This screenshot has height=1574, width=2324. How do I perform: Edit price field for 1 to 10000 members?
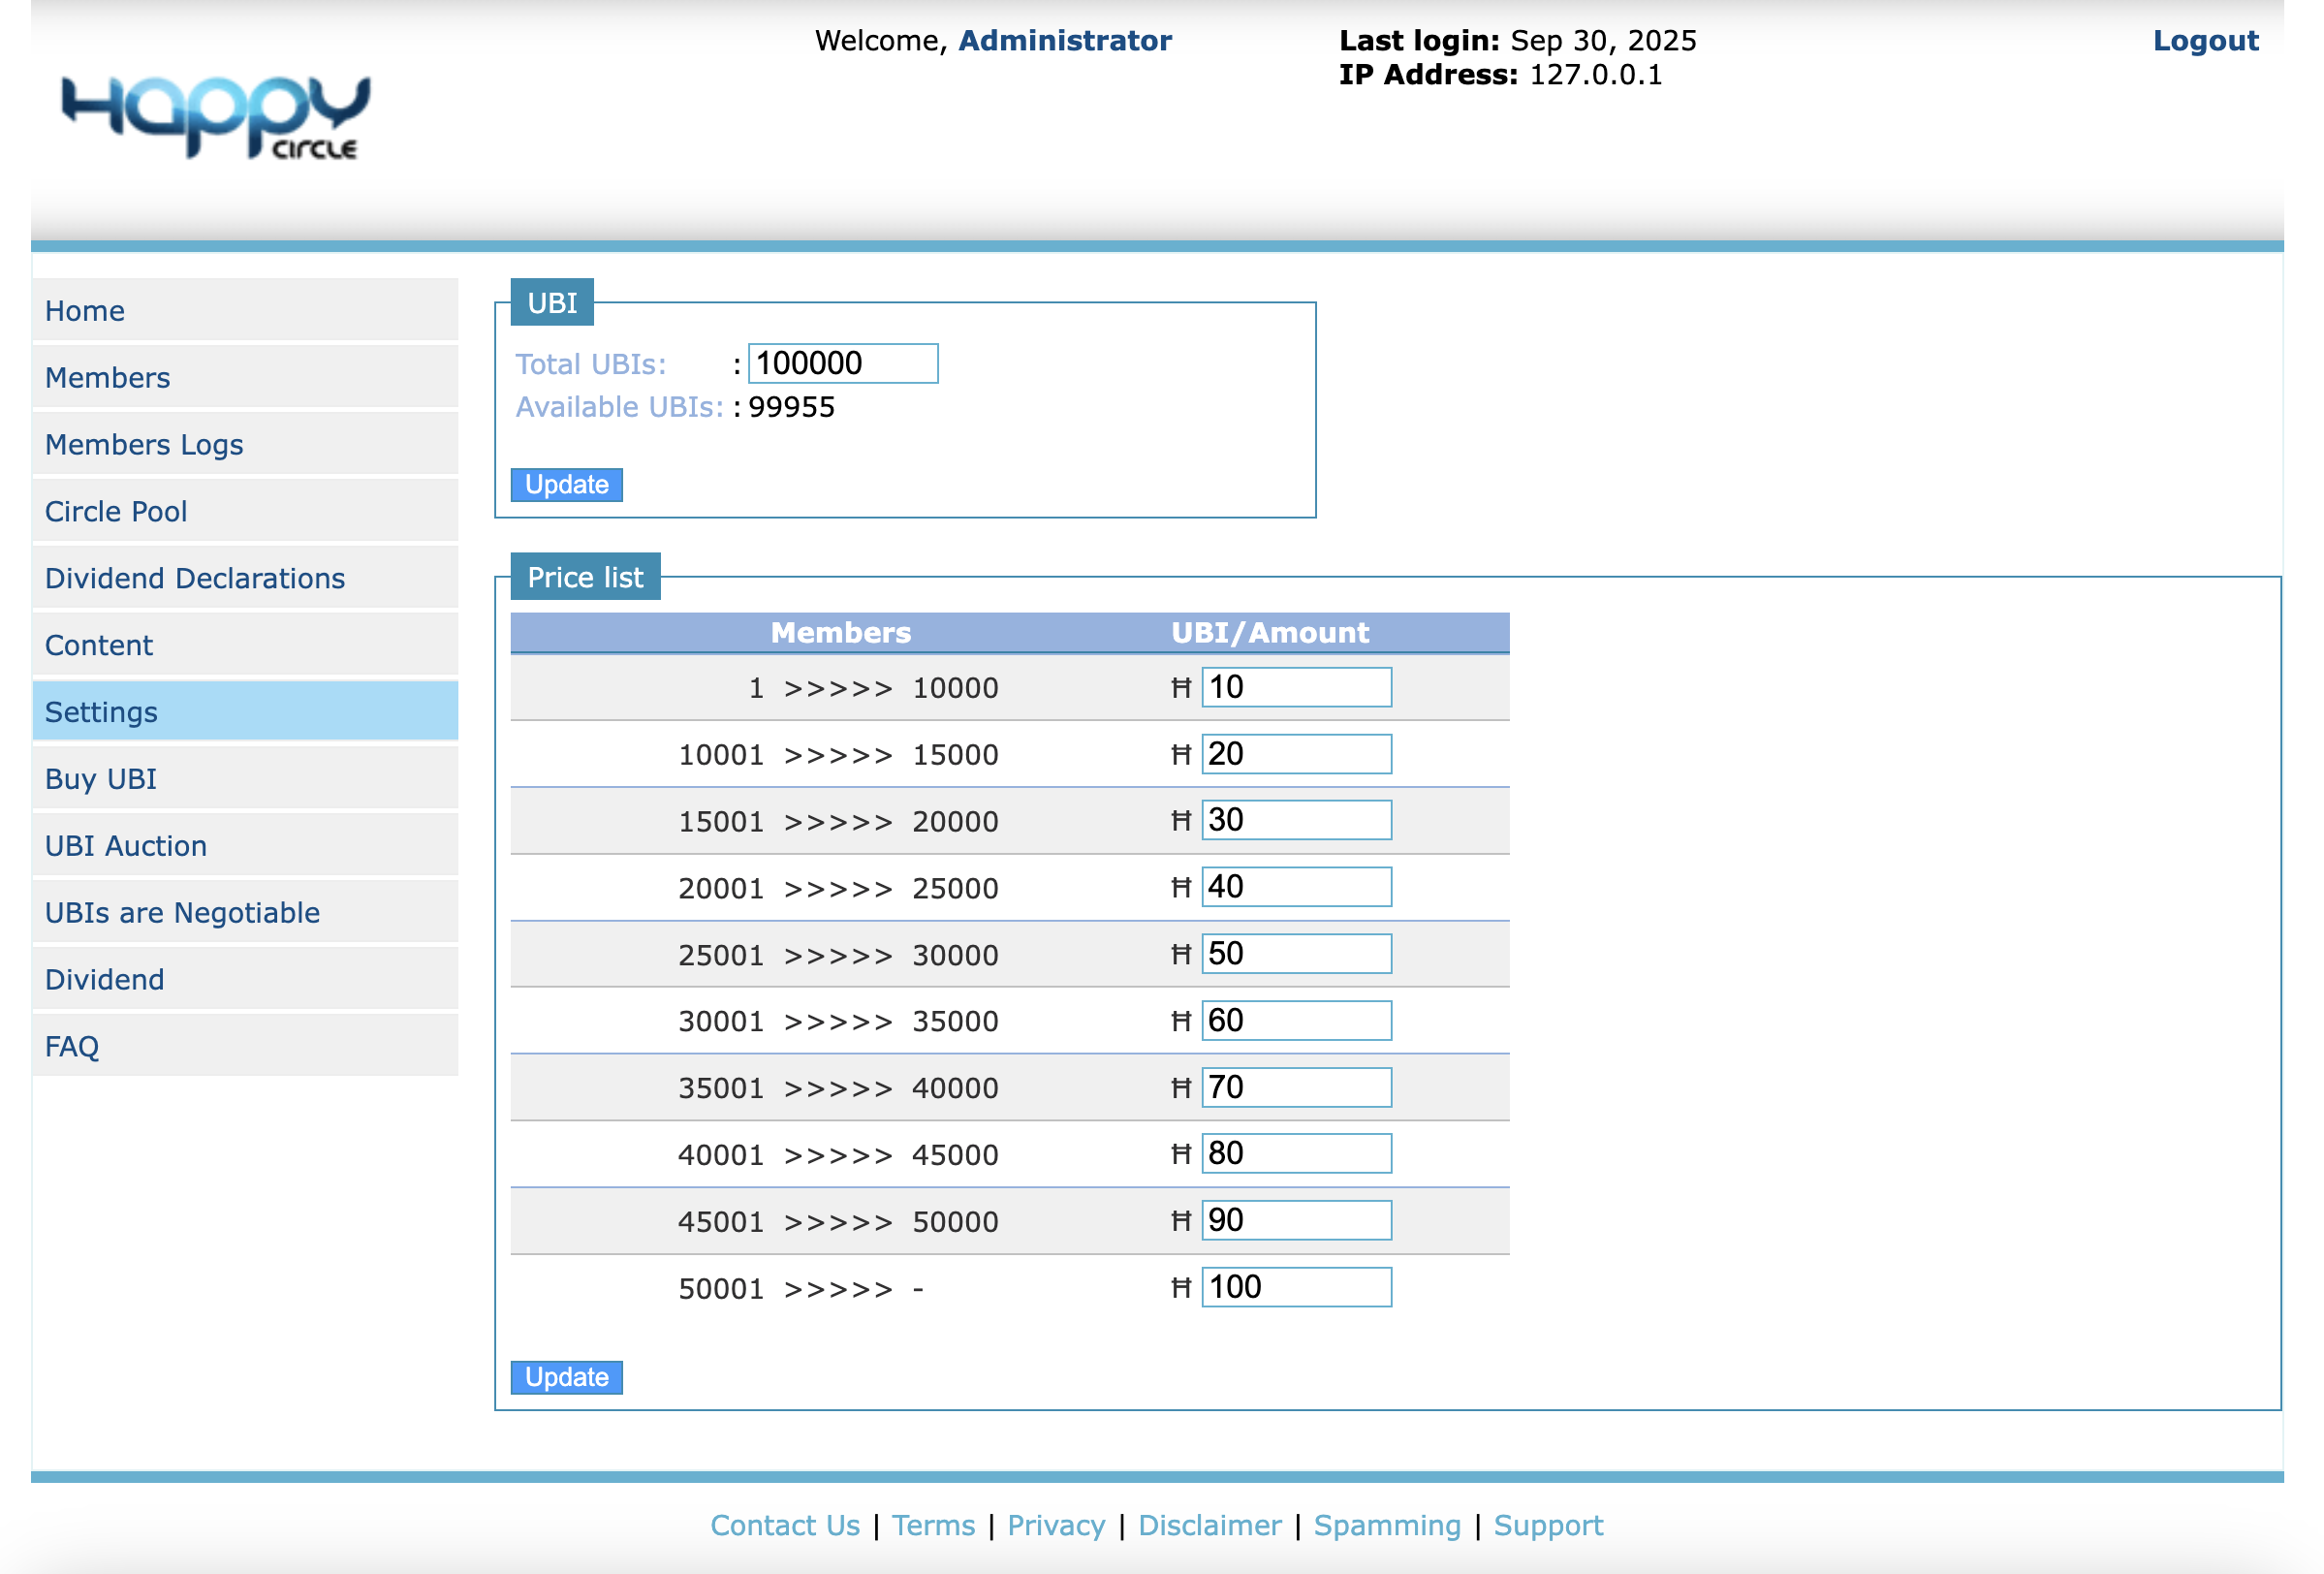(x=1296, y=687)
